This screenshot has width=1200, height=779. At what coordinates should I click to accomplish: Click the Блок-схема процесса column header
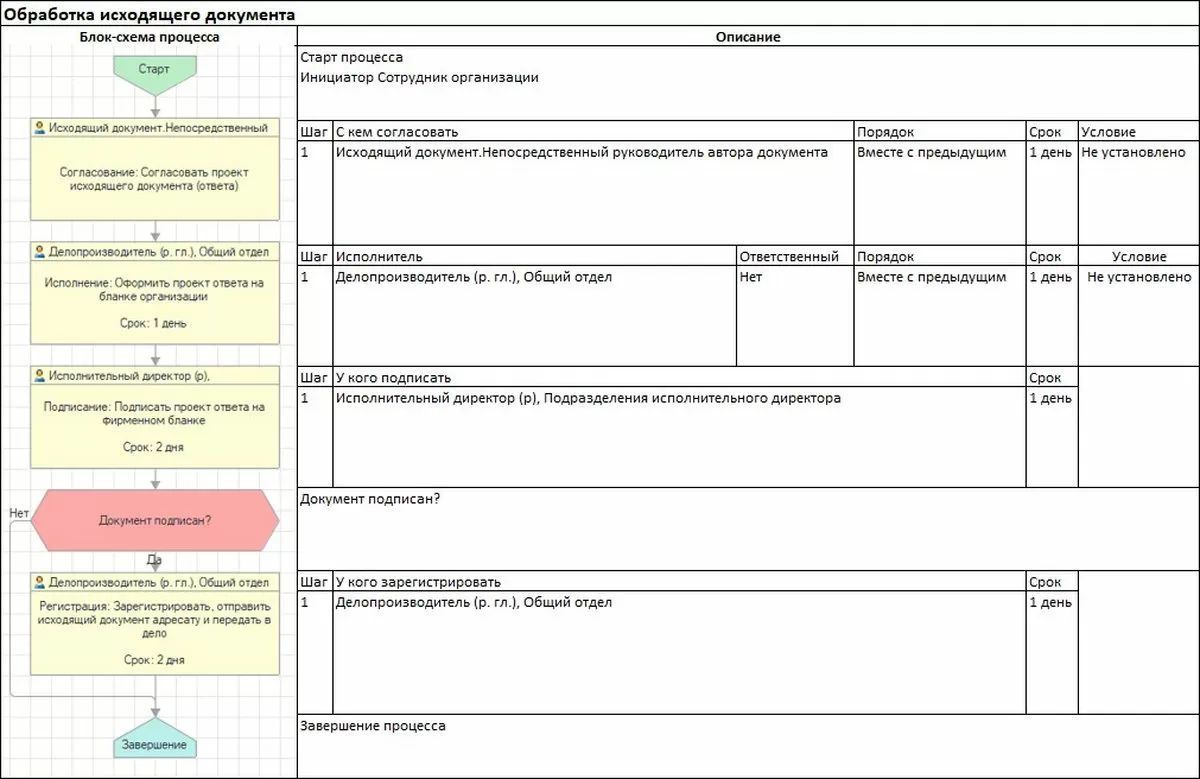click(x=150, y=37)
